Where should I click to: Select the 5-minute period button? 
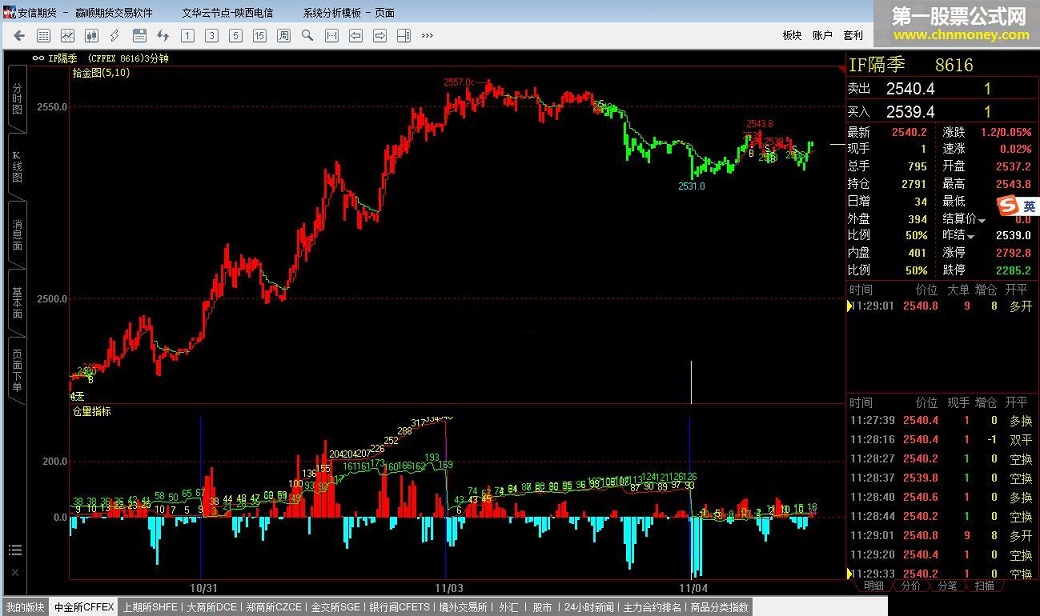click(235, 36)
